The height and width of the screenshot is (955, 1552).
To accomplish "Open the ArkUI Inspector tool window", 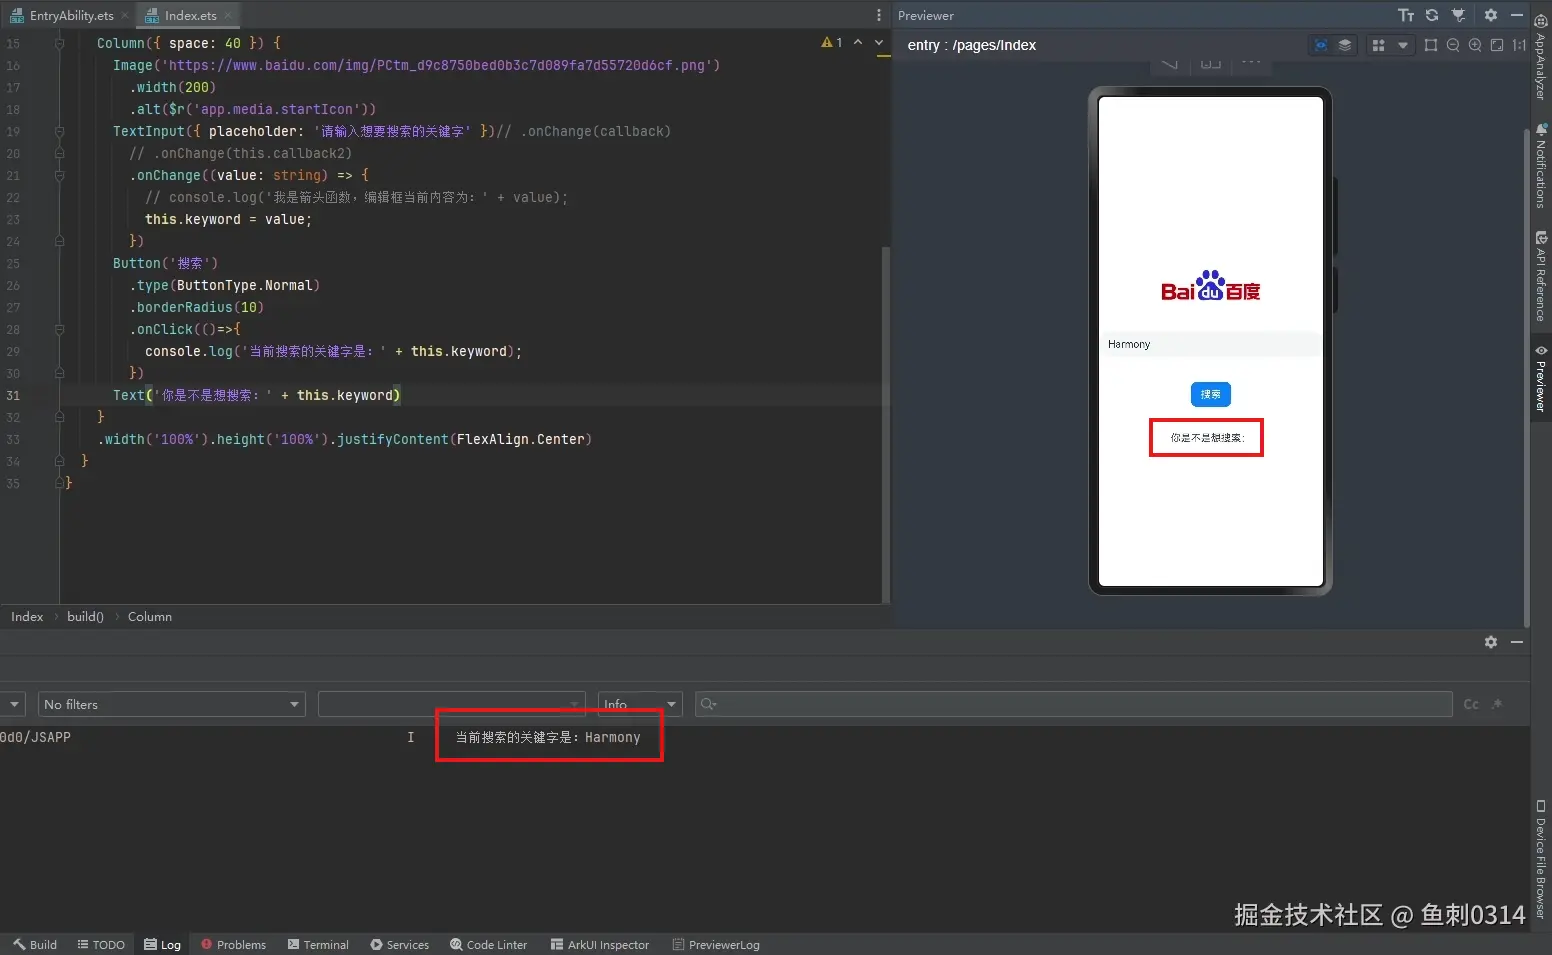I will [600, 945].
